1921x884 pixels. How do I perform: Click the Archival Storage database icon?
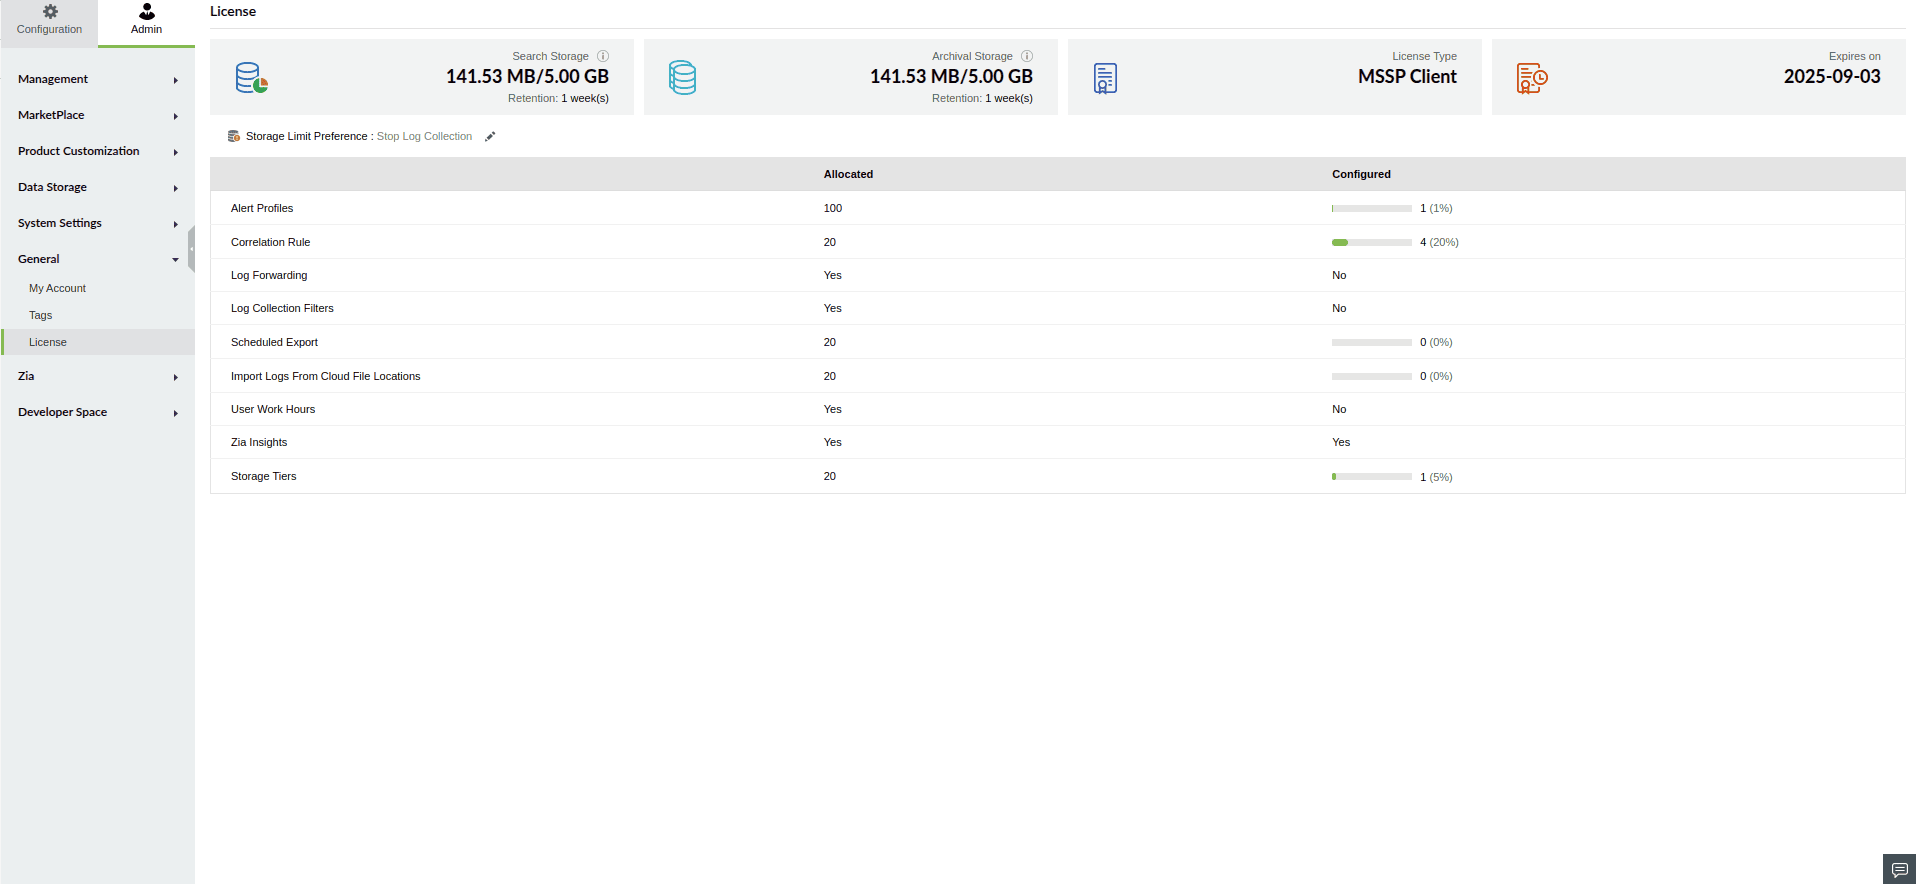[x=683, y=78]
